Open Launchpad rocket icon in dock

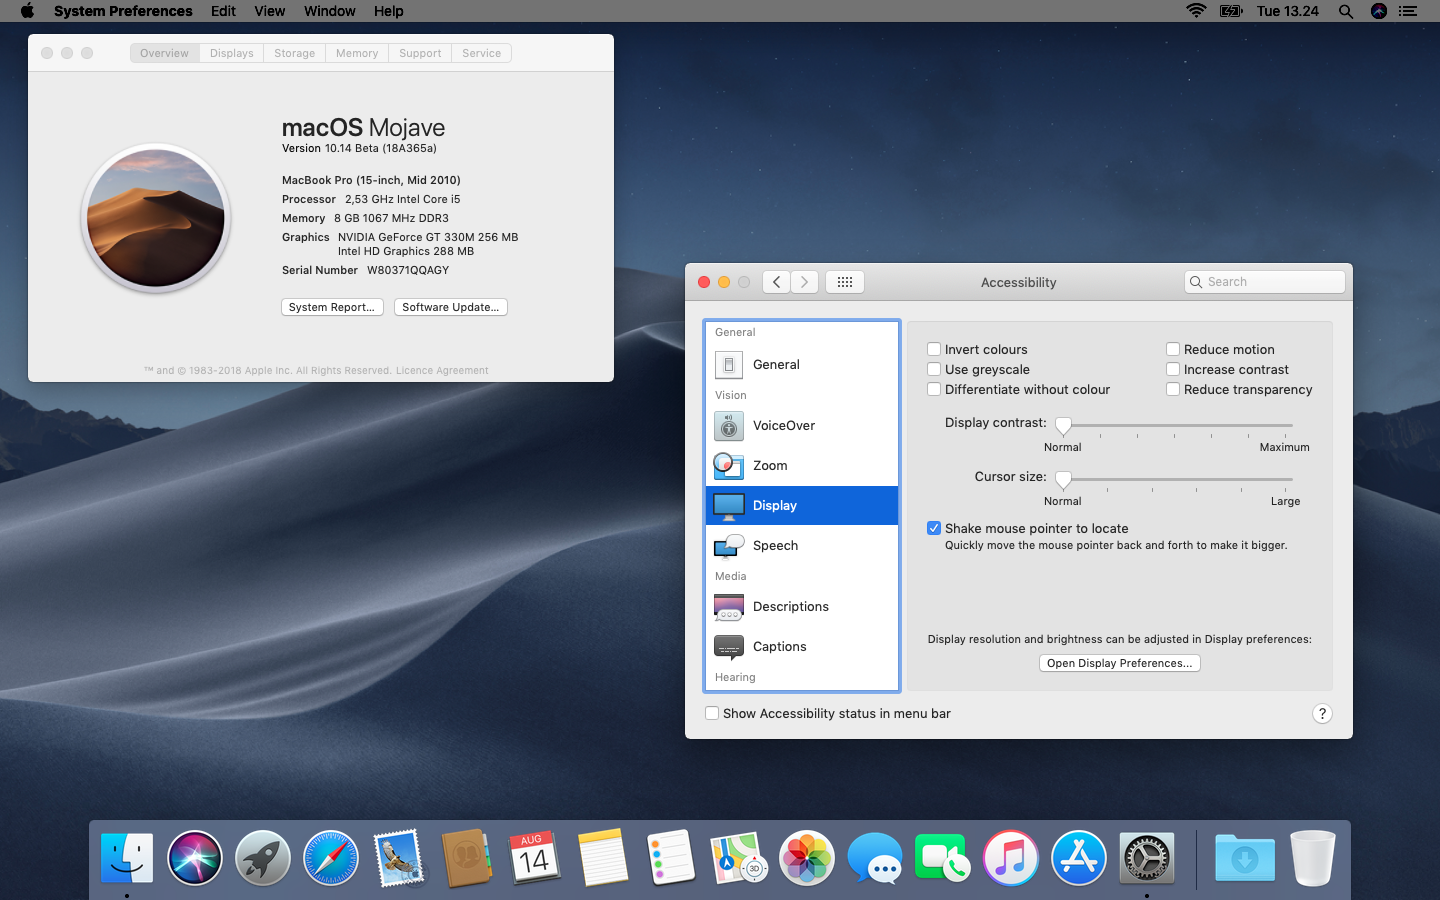tap(263, 858)
